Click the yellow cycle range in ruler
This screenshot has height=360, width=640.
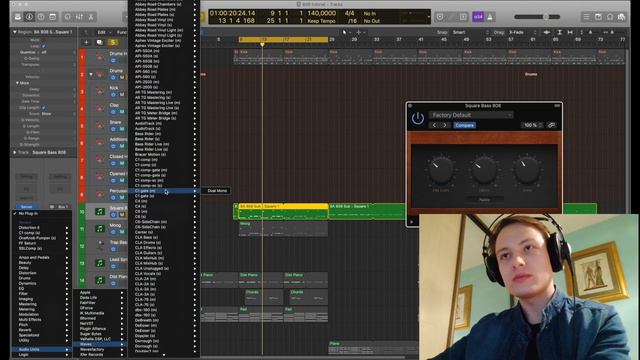click(x=283, y=40)
